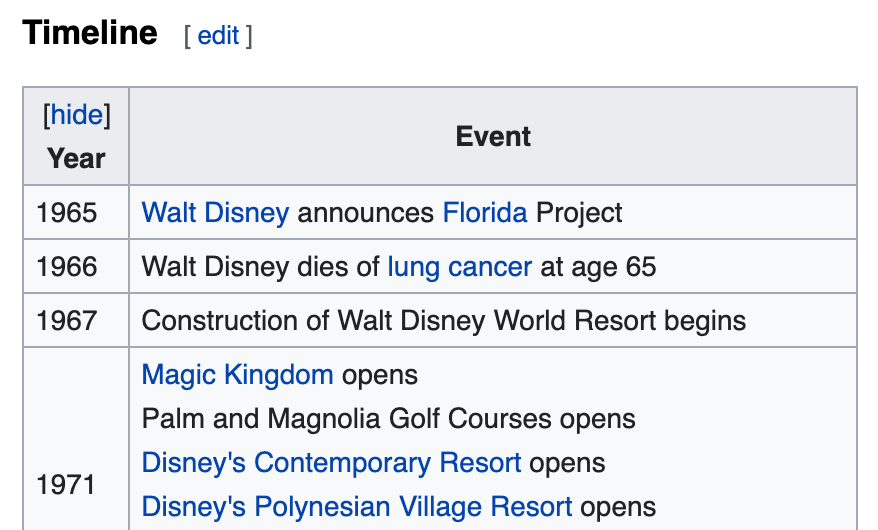
Task: Click the 'at age 65' text
Action: [x=598, y=267]
